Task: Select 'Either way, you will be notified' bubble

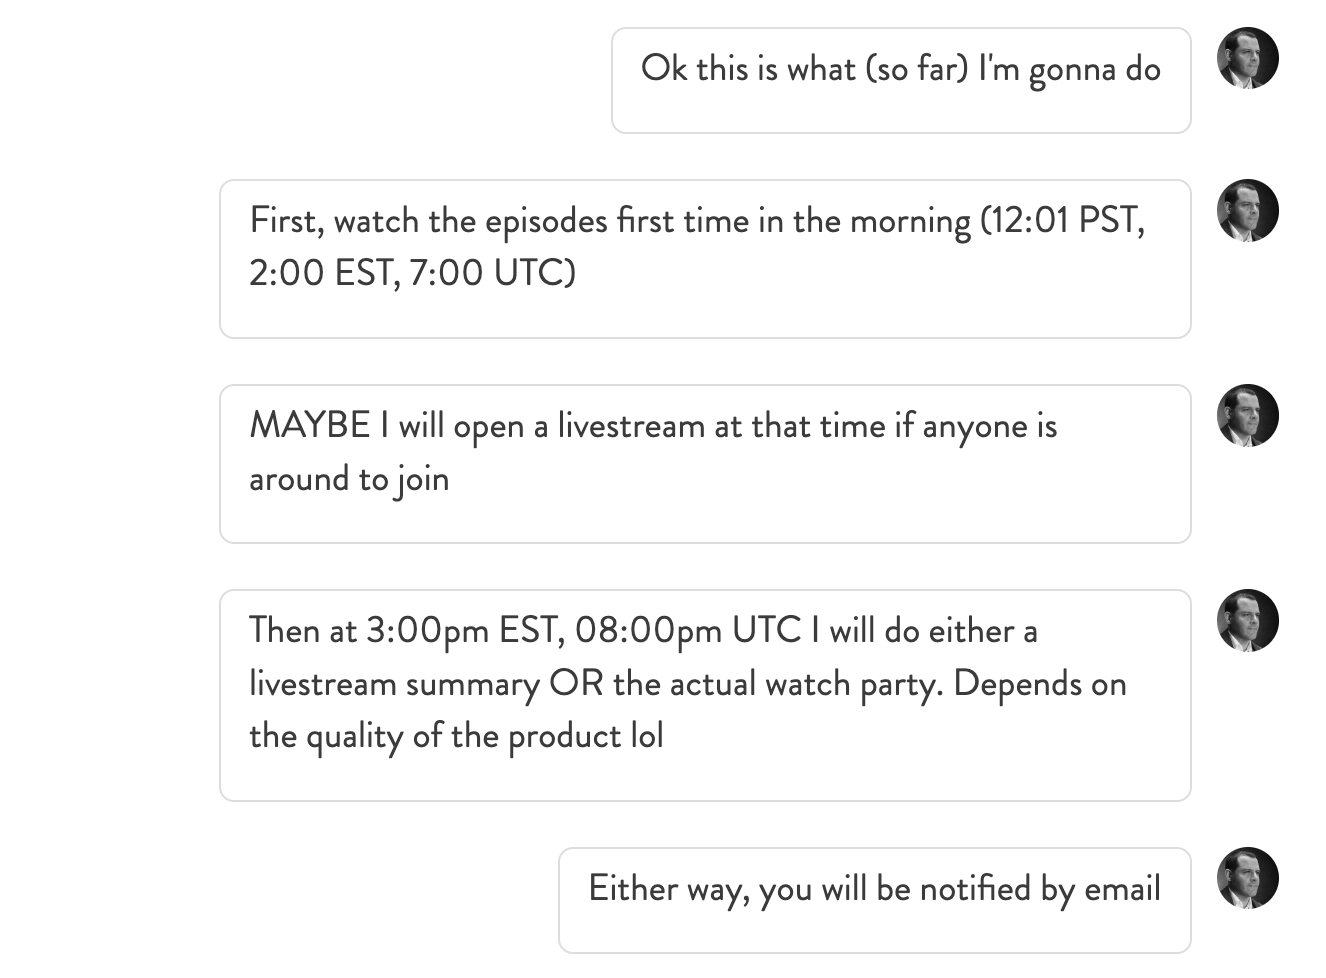Action: click(875, 900)
